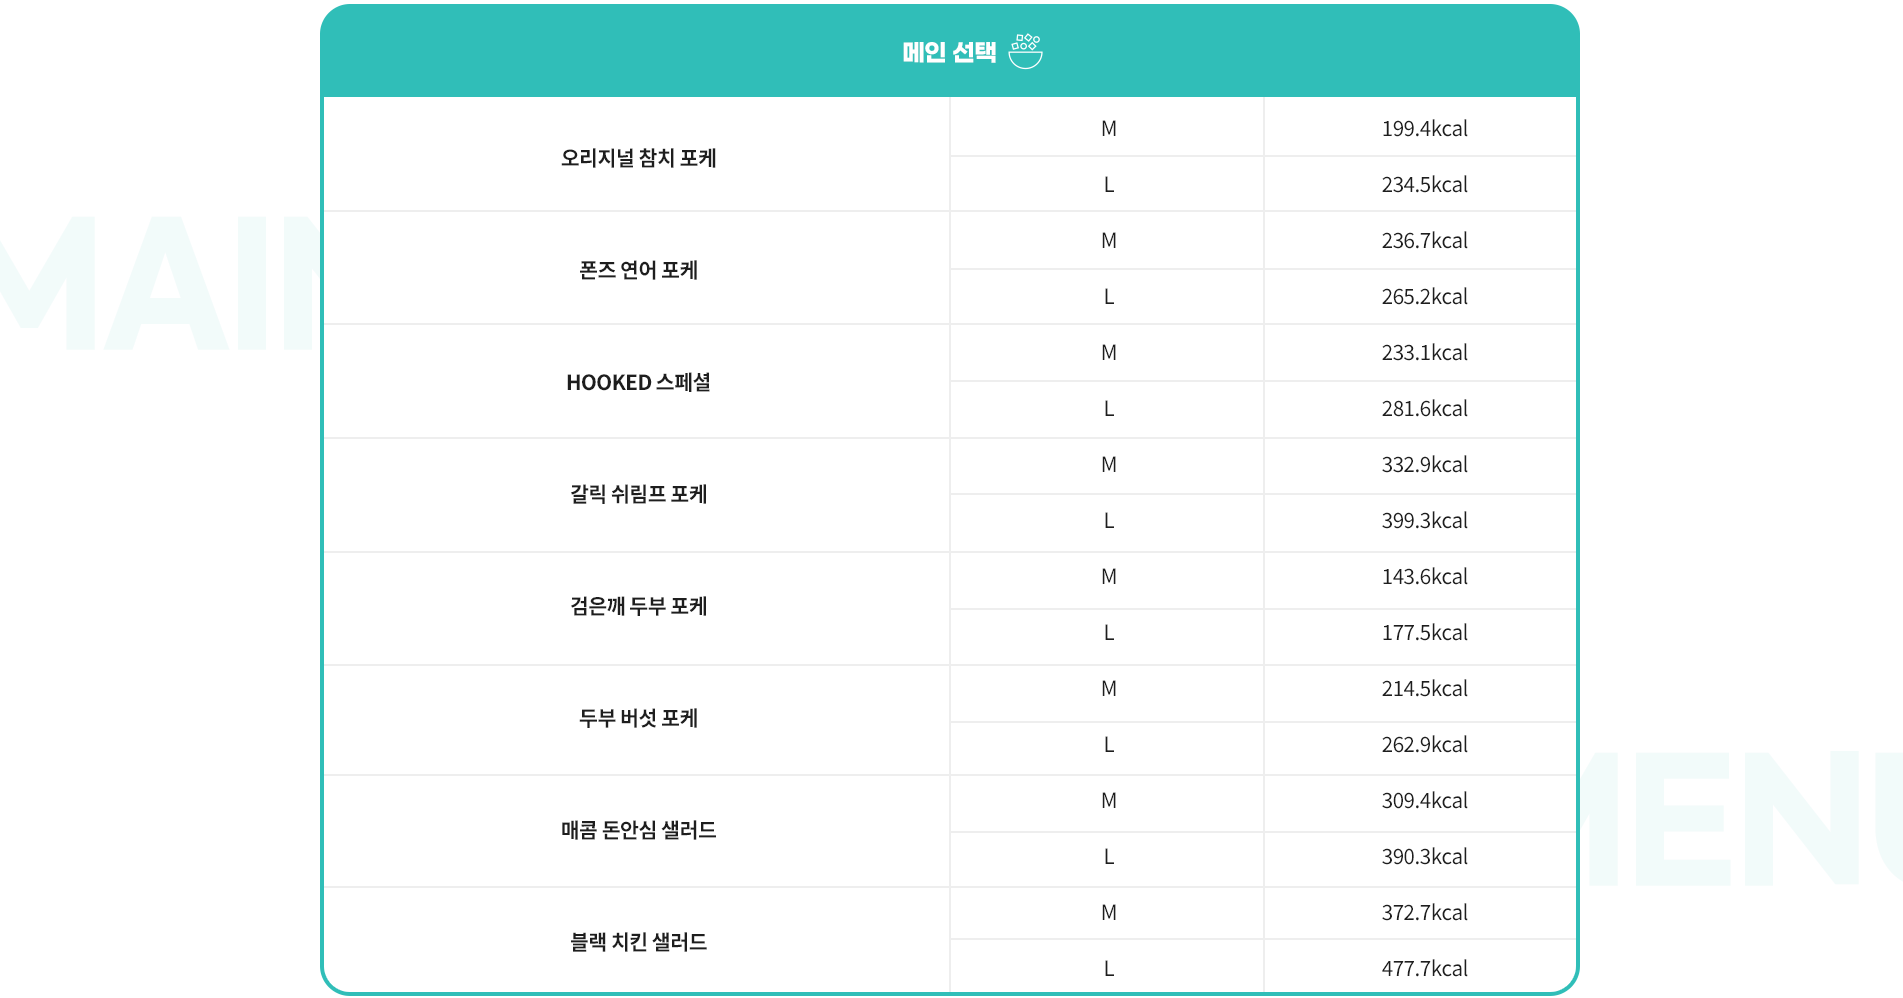Select the 갈릭 쉬림프 포케 menu name

[638, 494]
